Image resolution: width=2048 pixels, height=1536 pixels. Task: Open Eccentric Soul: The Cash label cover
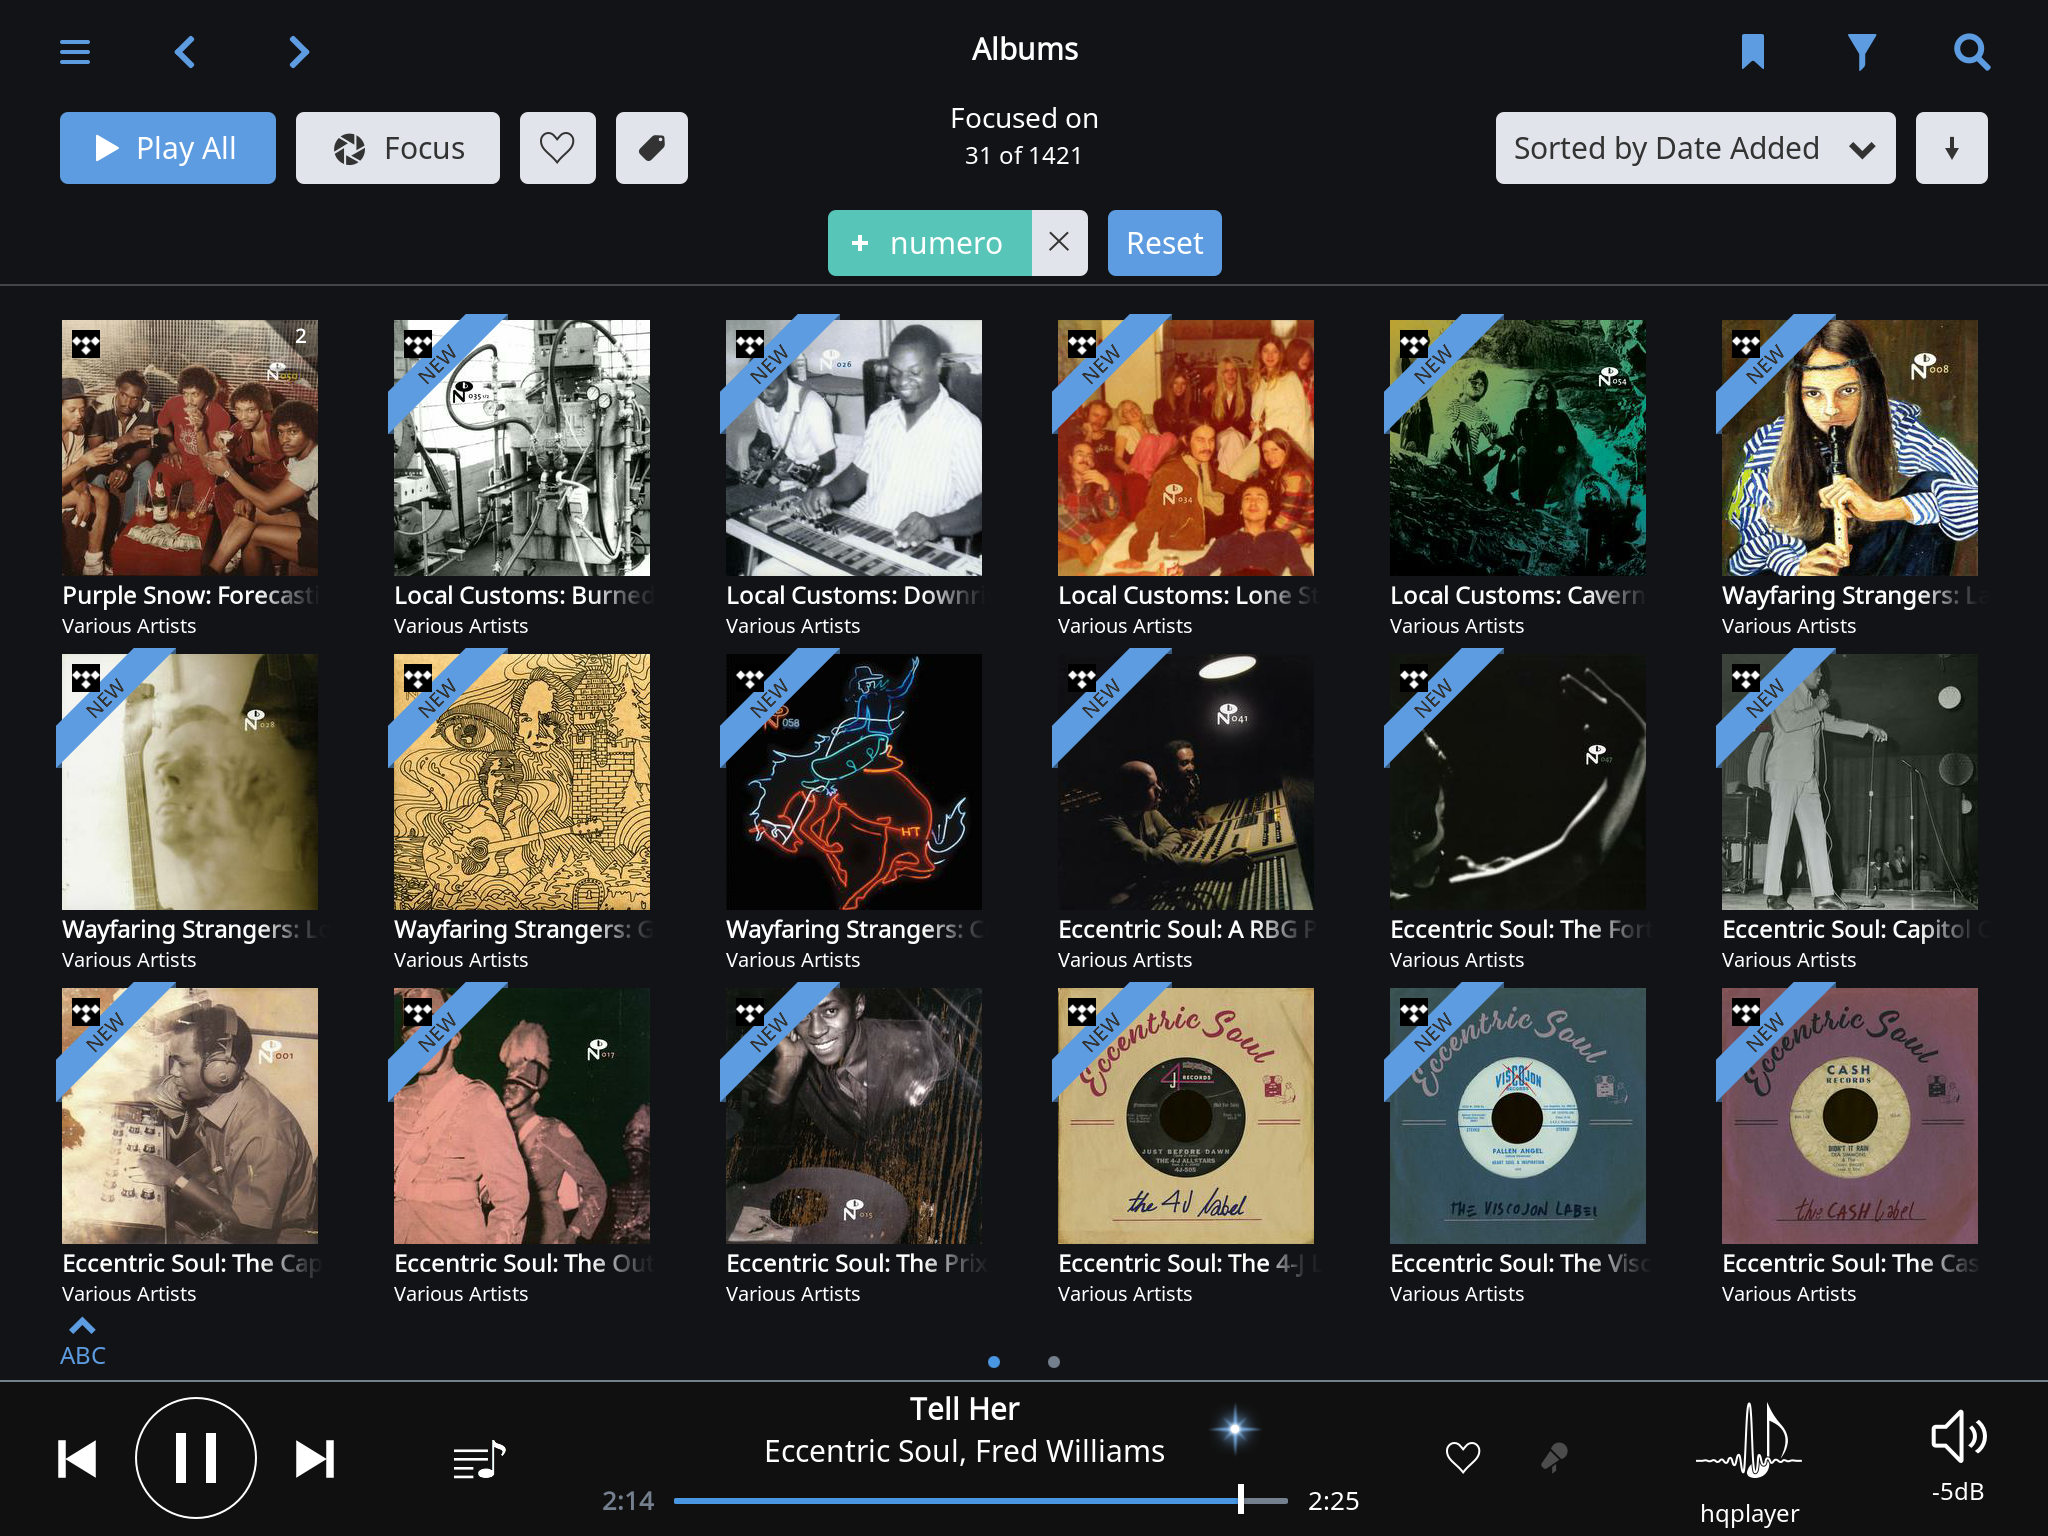coord(1850,1116)
